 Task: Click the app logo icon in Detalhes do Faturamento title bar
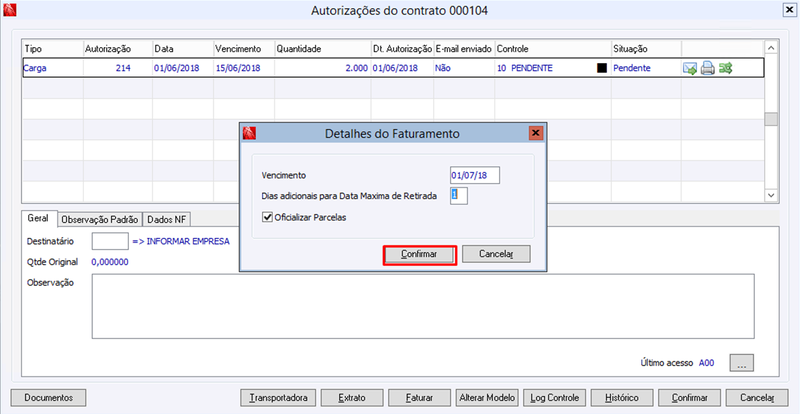pyautogui.click(x=249, y=134)
